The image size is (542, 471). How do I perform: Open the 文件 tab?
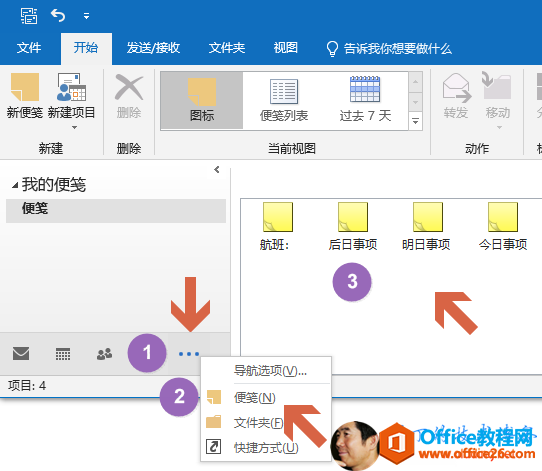[29, 48]
